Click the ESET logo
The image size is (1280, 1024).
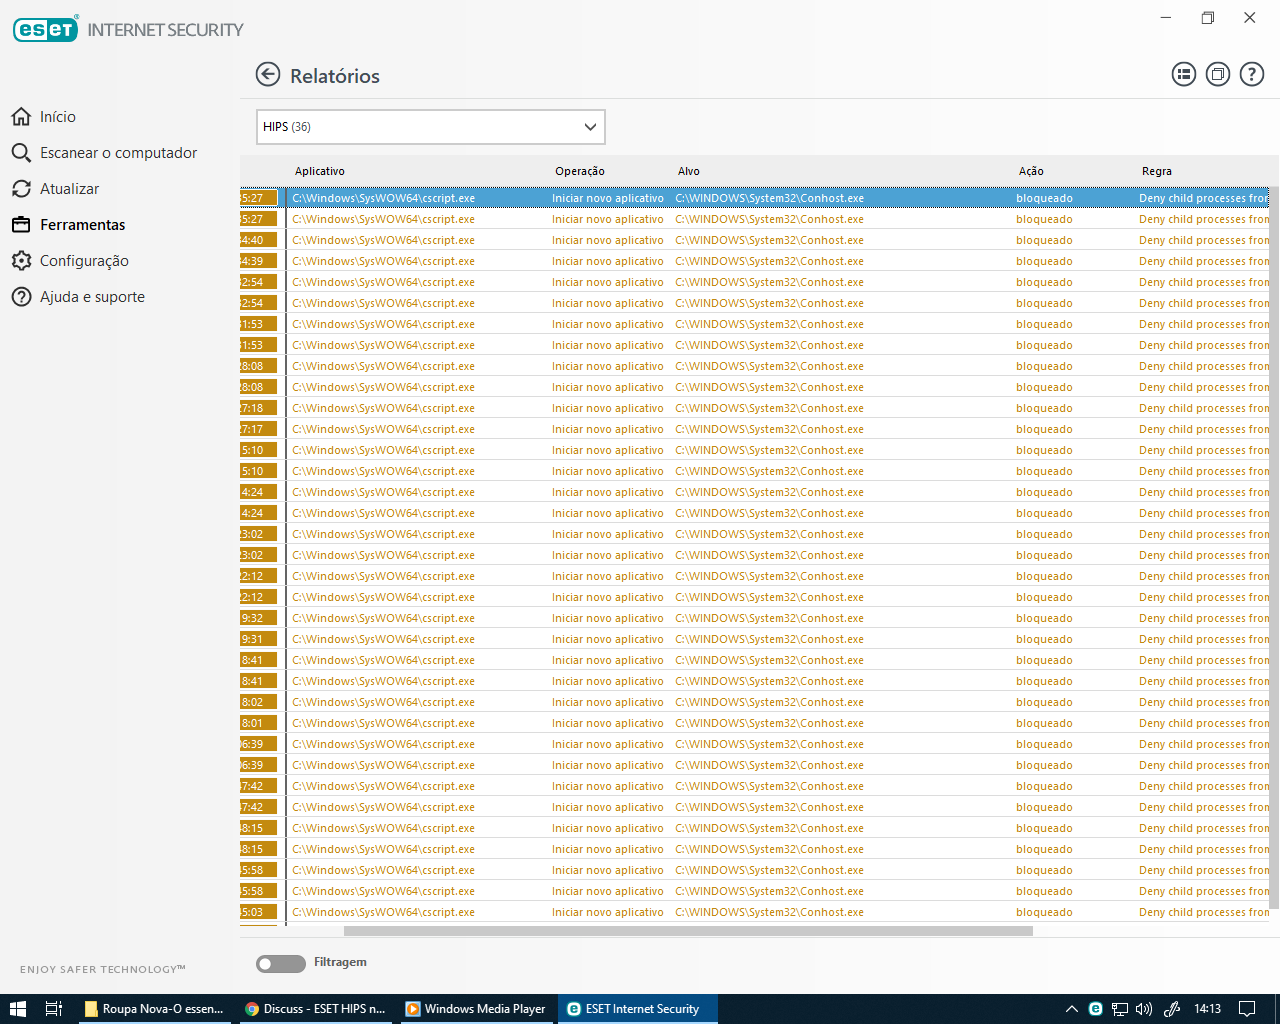click(45, 30)
